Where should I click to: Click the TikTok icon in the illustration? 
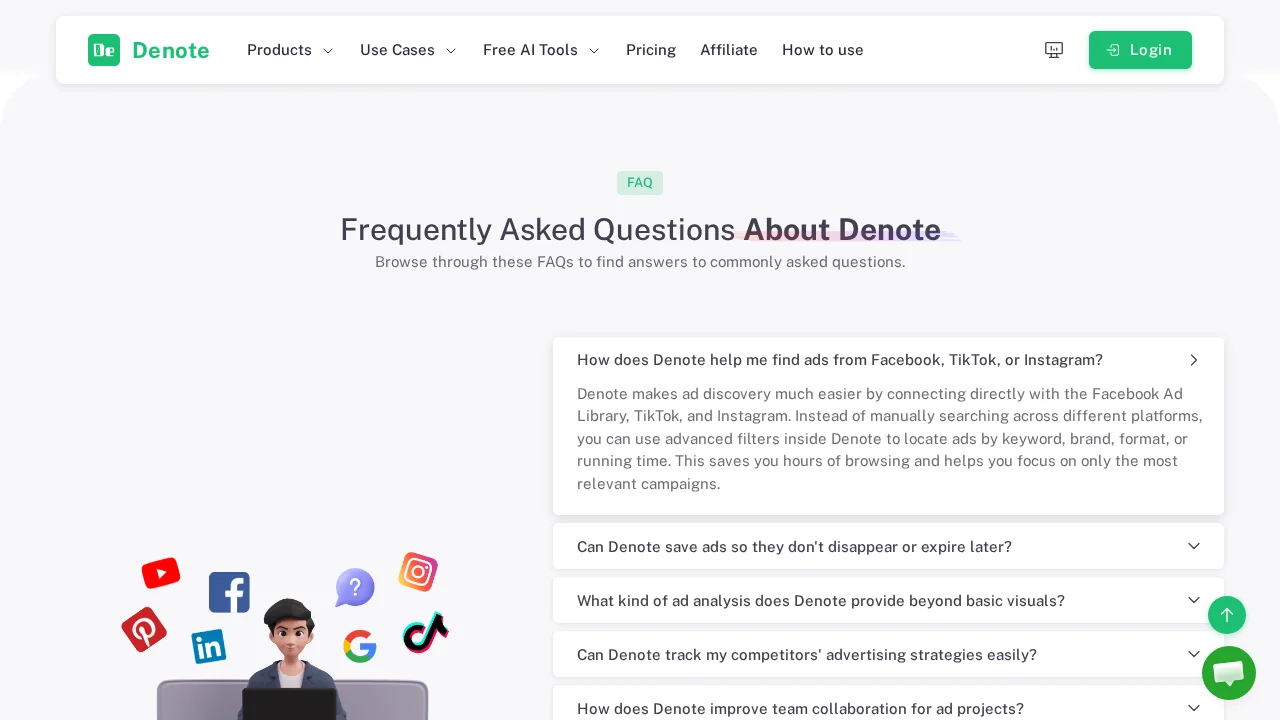[425, 632]
